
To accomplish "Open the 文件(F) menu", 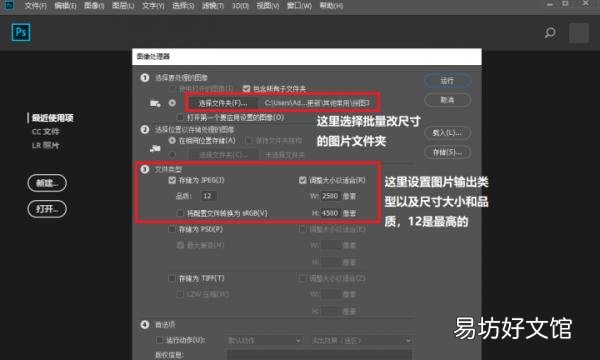I will [35, 6].
